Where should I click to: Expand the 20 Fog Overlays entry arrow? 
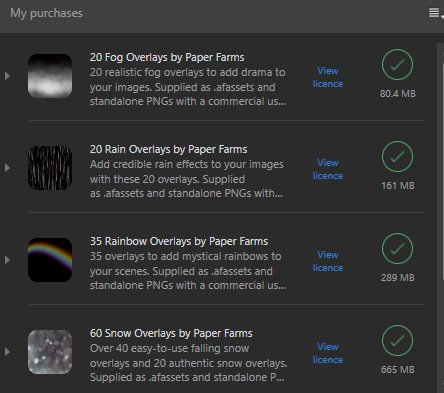tap(7, 76)
